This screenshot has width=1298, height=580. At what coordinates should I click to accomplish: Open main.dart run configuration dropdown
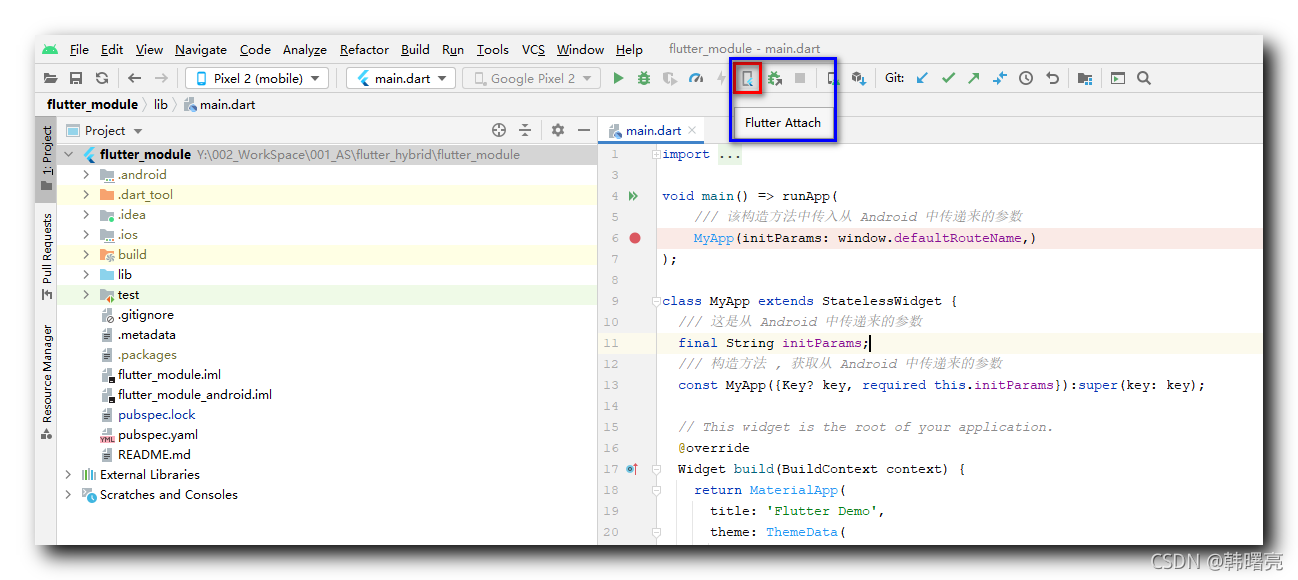pos(401,78)
